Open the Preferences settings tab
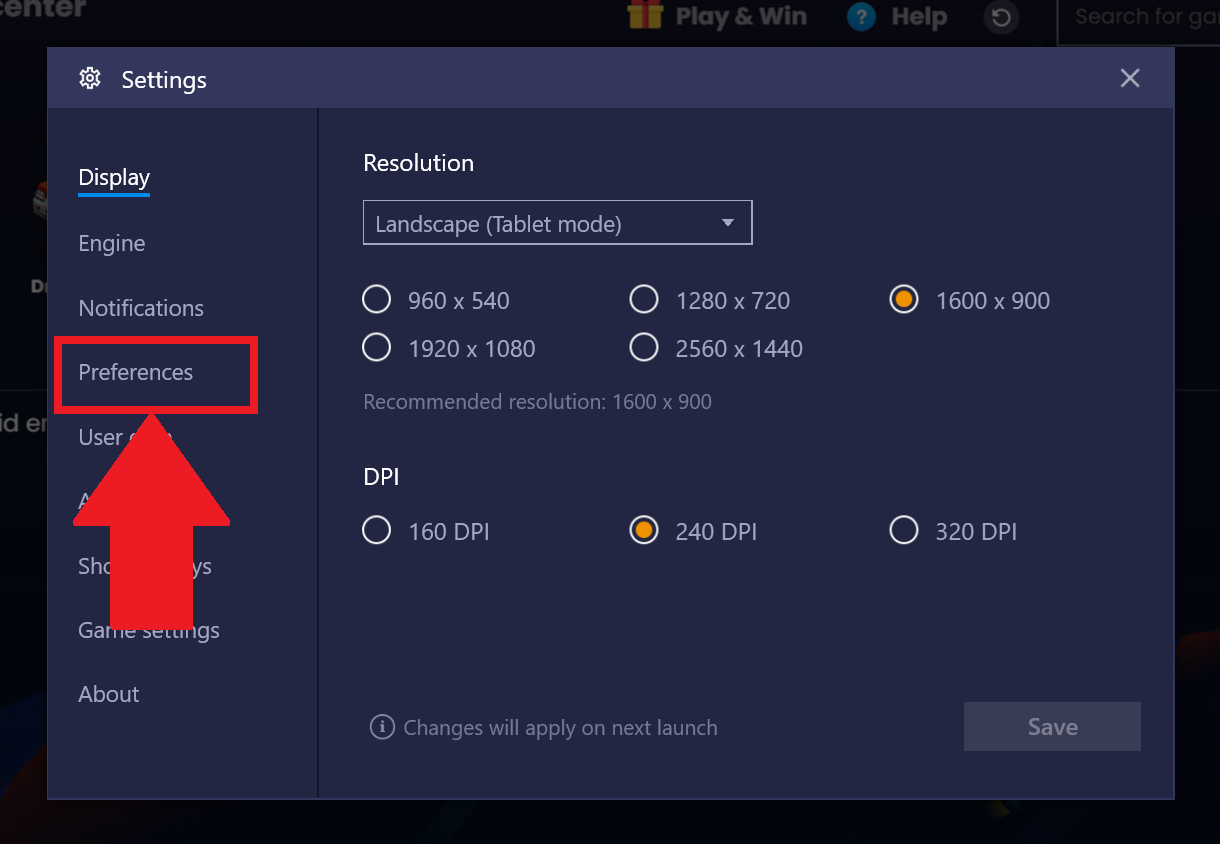Viewport: 1220px width, 844px height. point(136,372)
